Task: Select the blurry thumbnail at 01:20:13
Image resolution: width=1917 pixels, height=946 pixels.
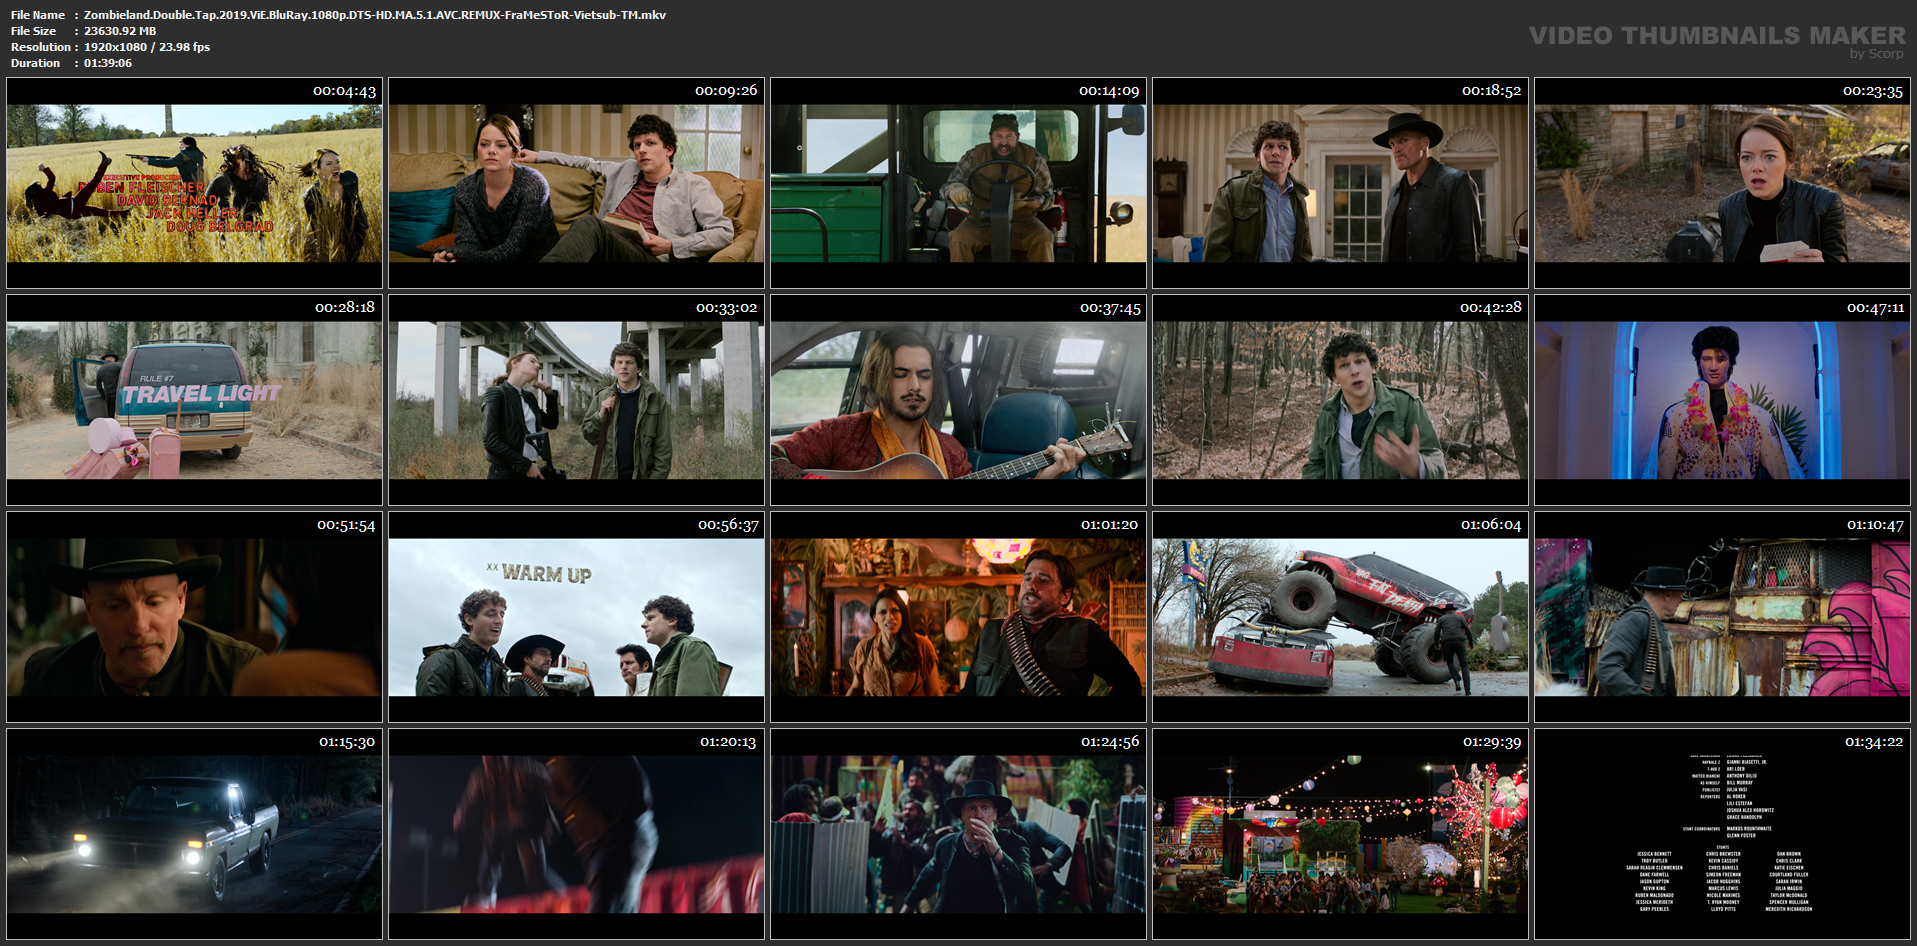Action: [576, 834]
